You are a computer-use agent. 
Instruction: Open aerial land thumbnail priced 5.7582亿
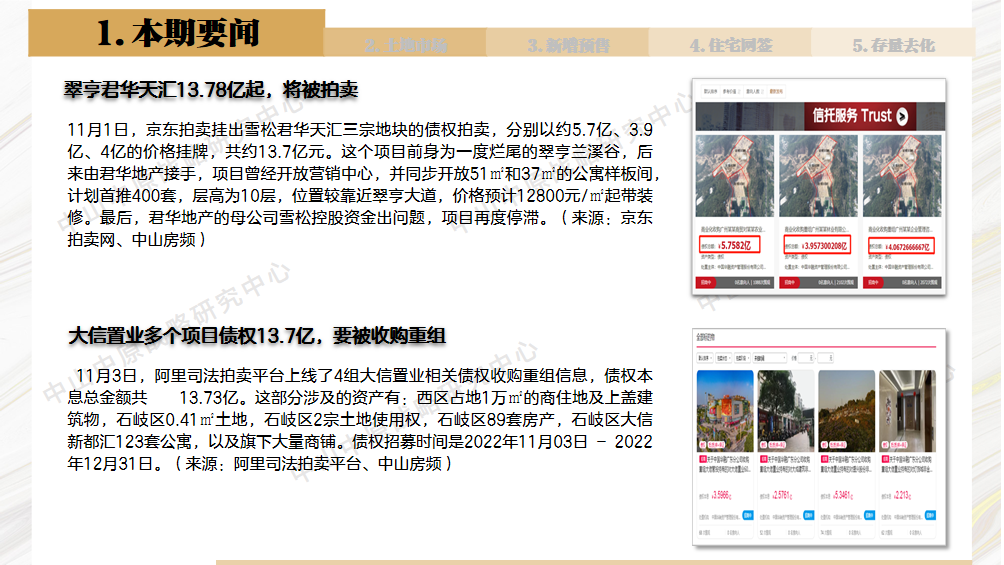click(x=735, y=176)
